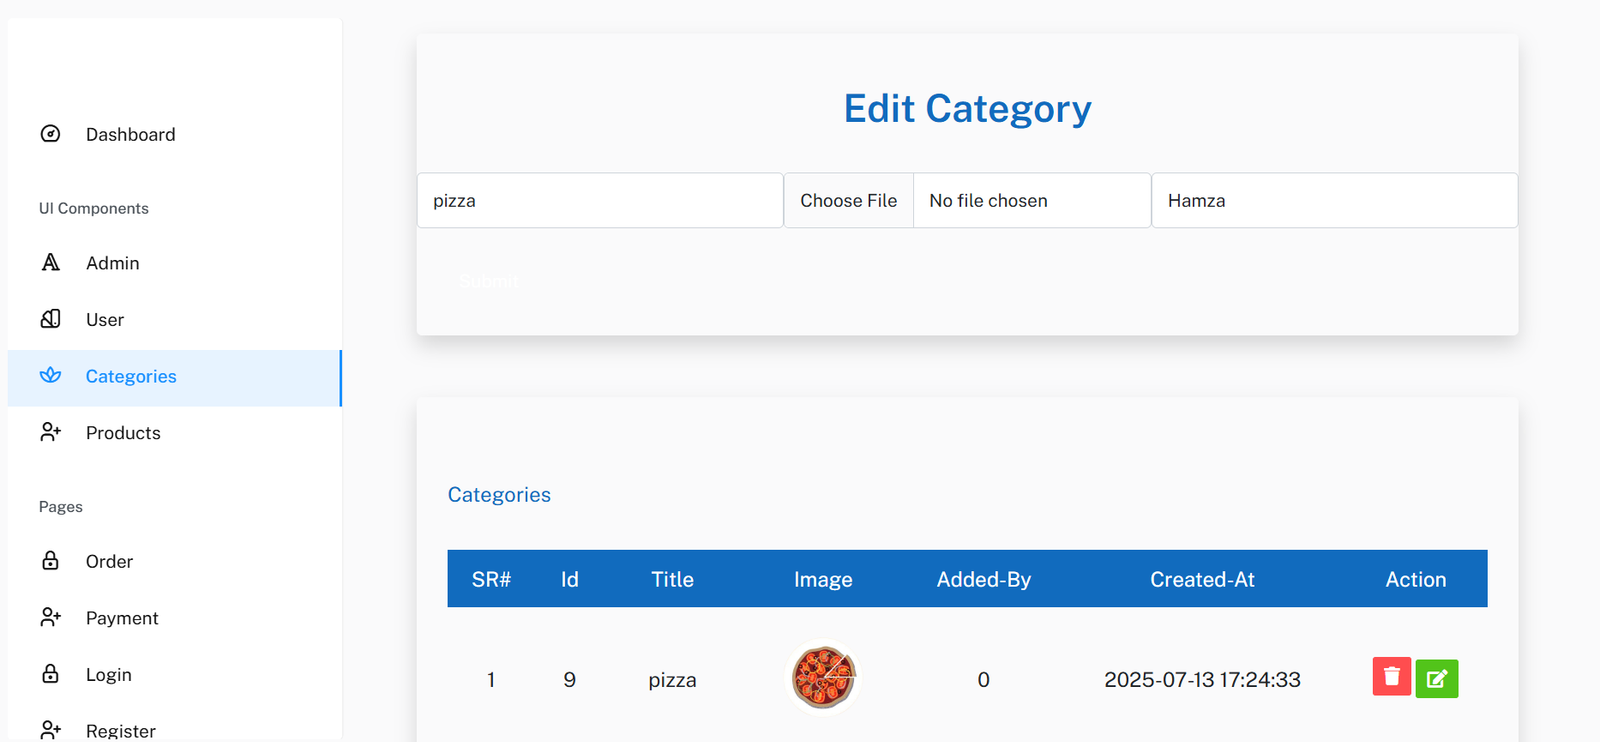Click the Created-At column header
1600x742 pixels.
click(x=1202, y=579)
